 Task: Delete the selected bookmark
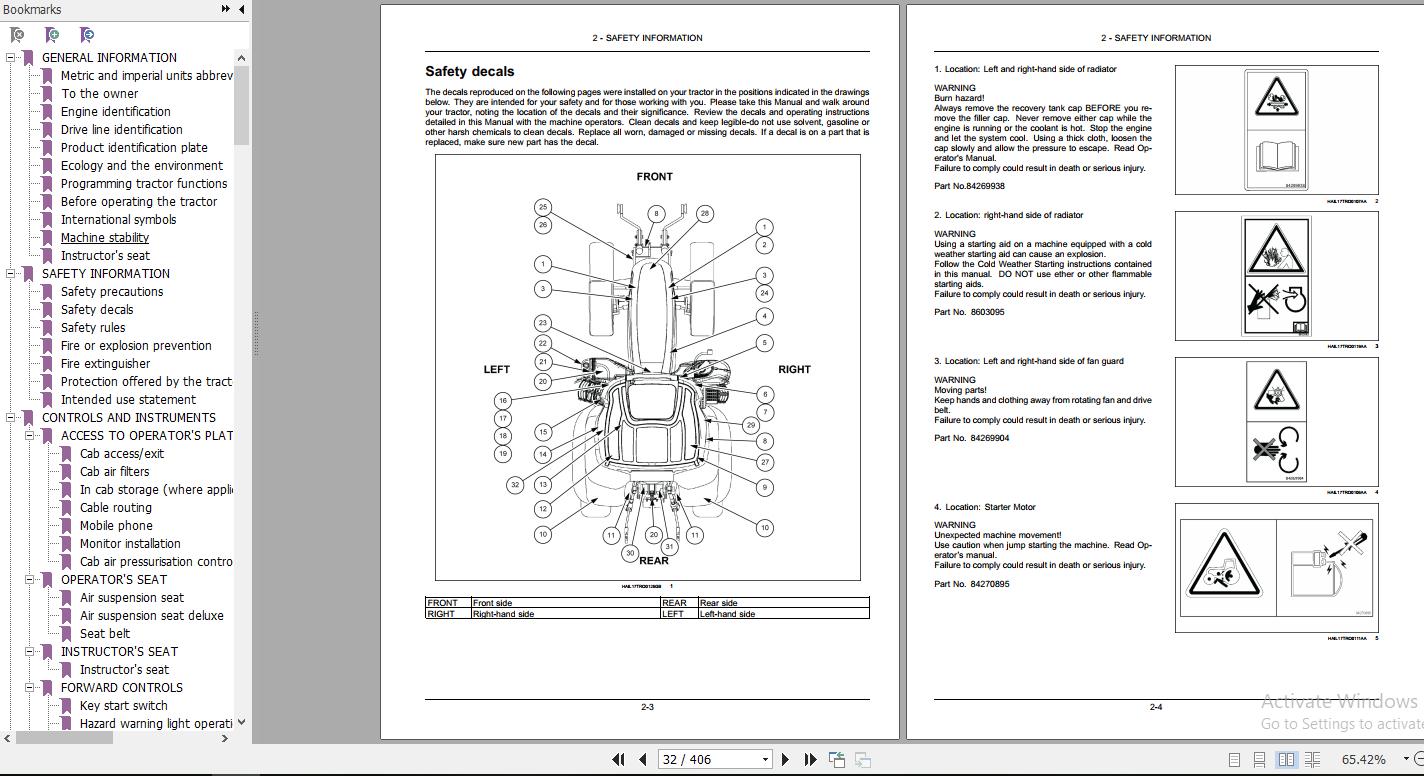click(16, 35)
